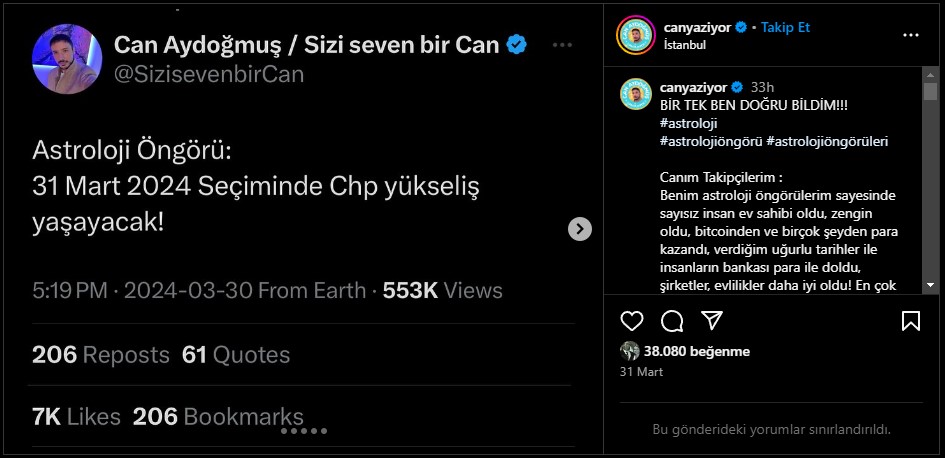Click the caption scrollbar down arrow
The height and width of the screenshot is (458, 945).
[930, 286]
